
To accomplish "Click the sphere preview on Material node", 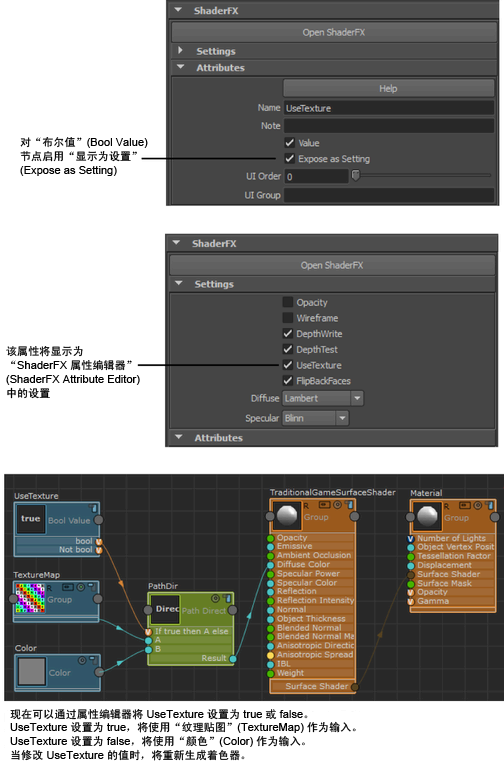I will (x=427, y=516).
